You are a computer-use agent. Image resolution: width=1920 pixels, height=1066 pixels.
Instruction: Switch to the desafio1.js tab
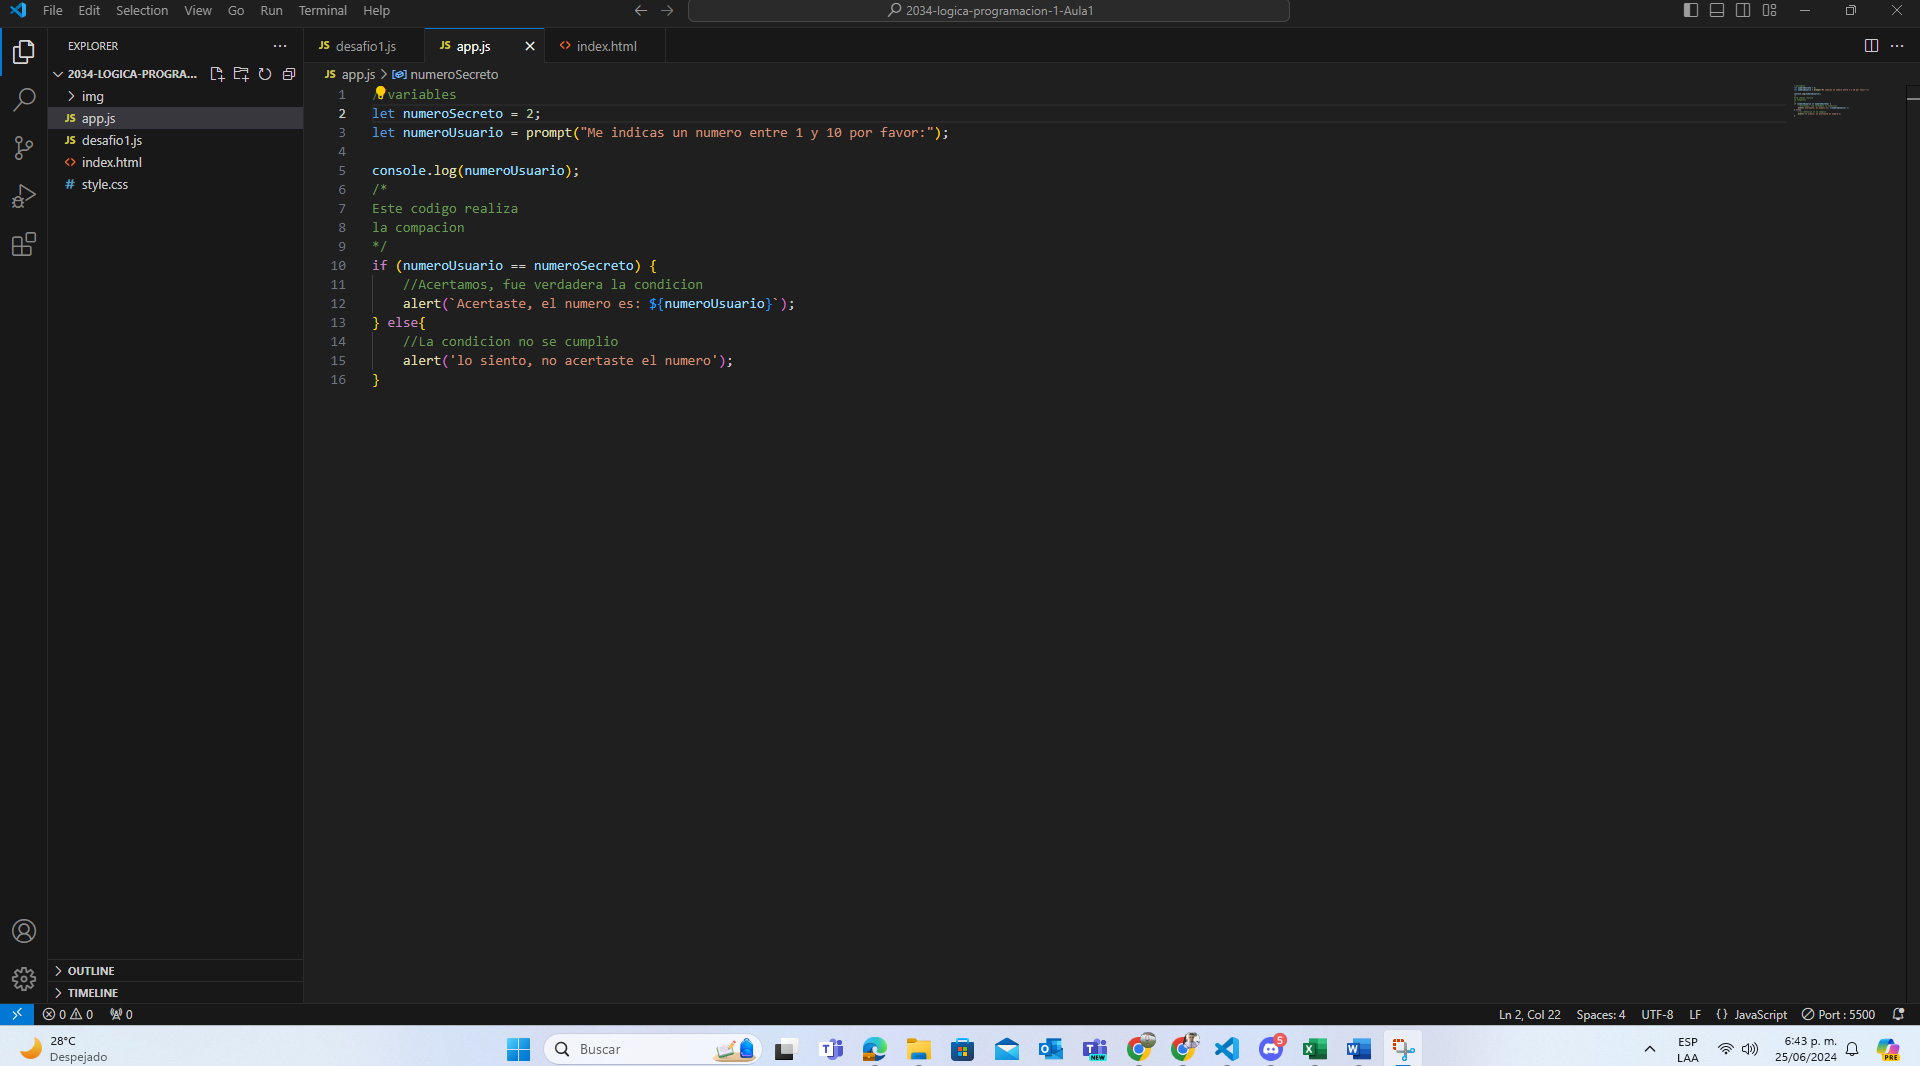[364, 46]
